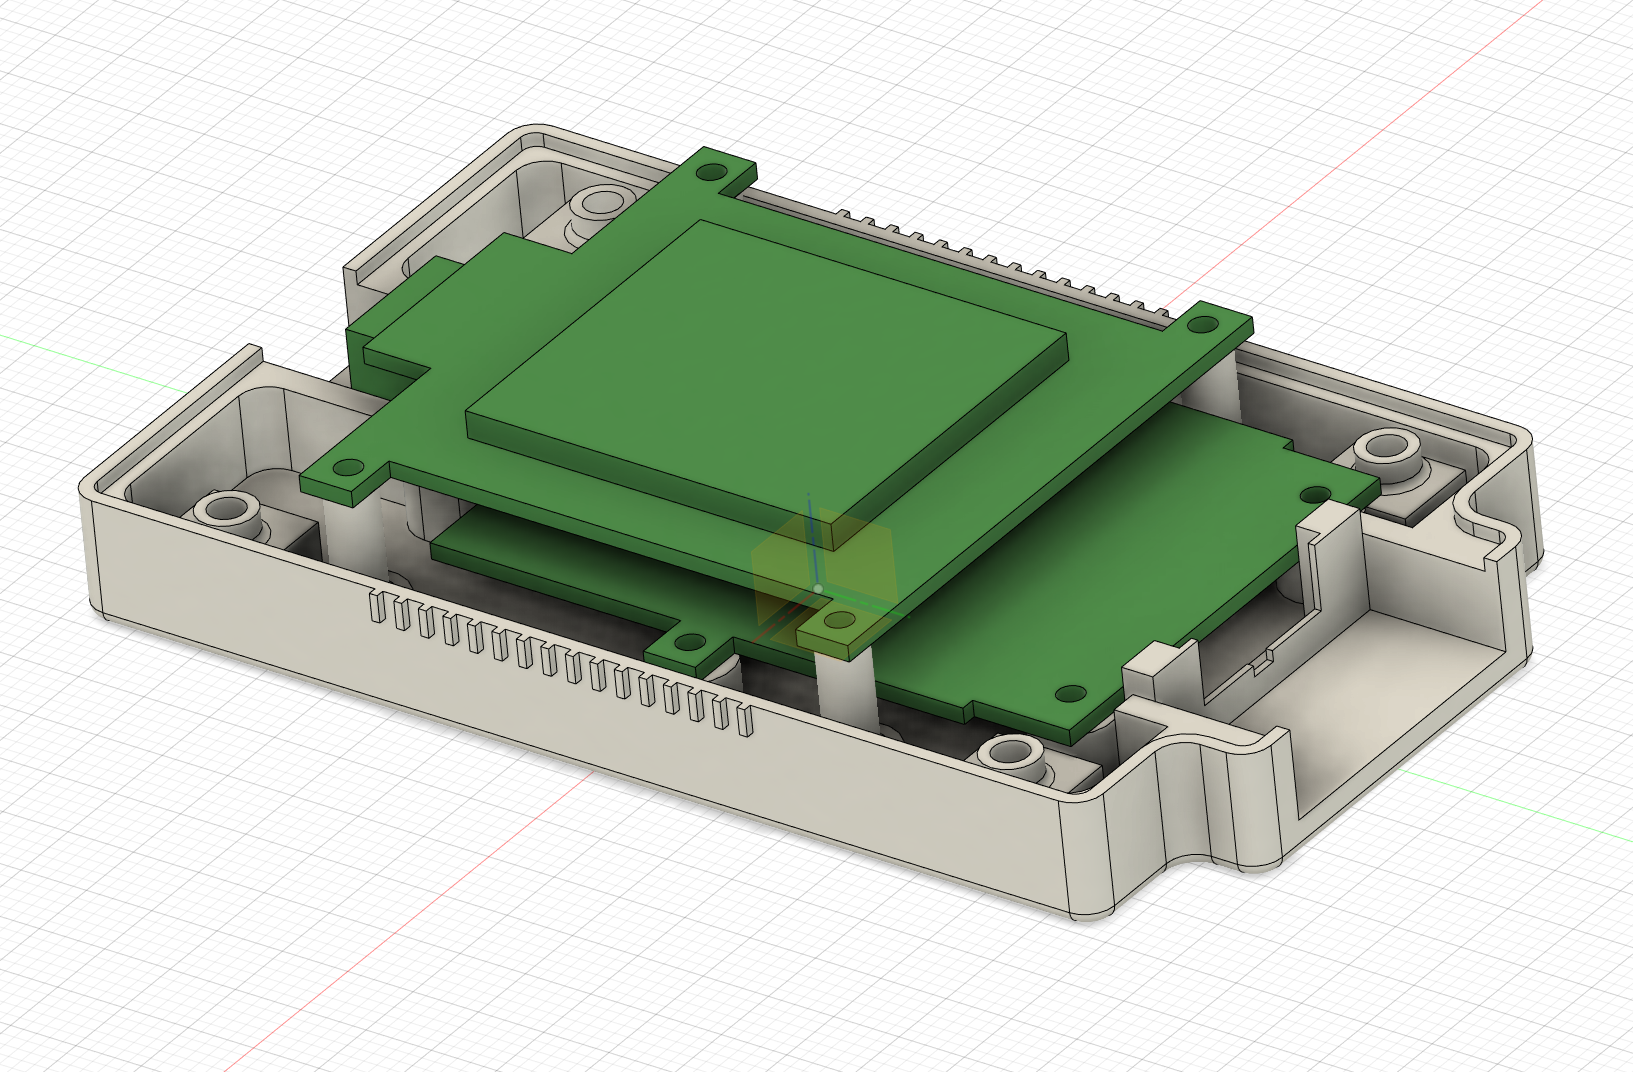Select the upper PCB's right tab mounting hole
Screen dimensions: 1633x1072
pyautogui.click(x=1201, y=324)
